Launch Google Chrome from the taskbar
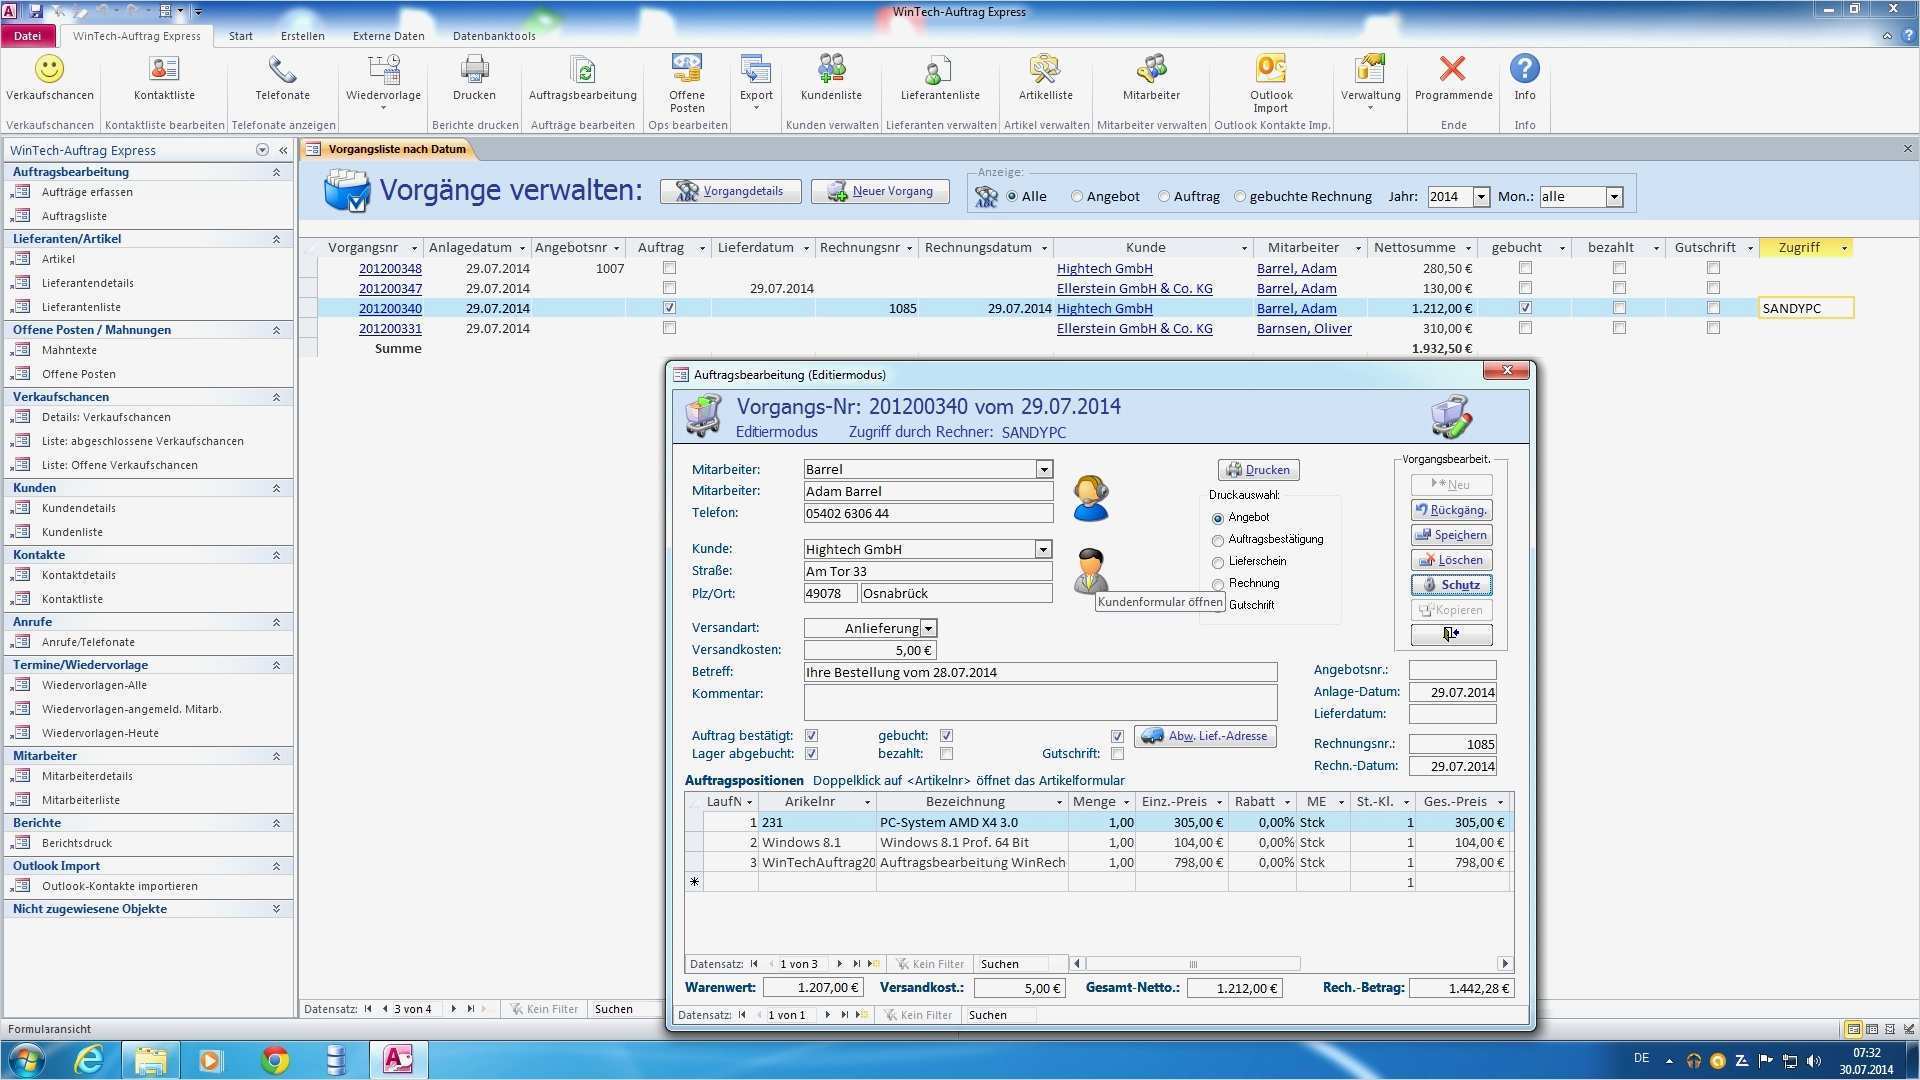The image size is (1920, 1080). tap(275, 1060)
